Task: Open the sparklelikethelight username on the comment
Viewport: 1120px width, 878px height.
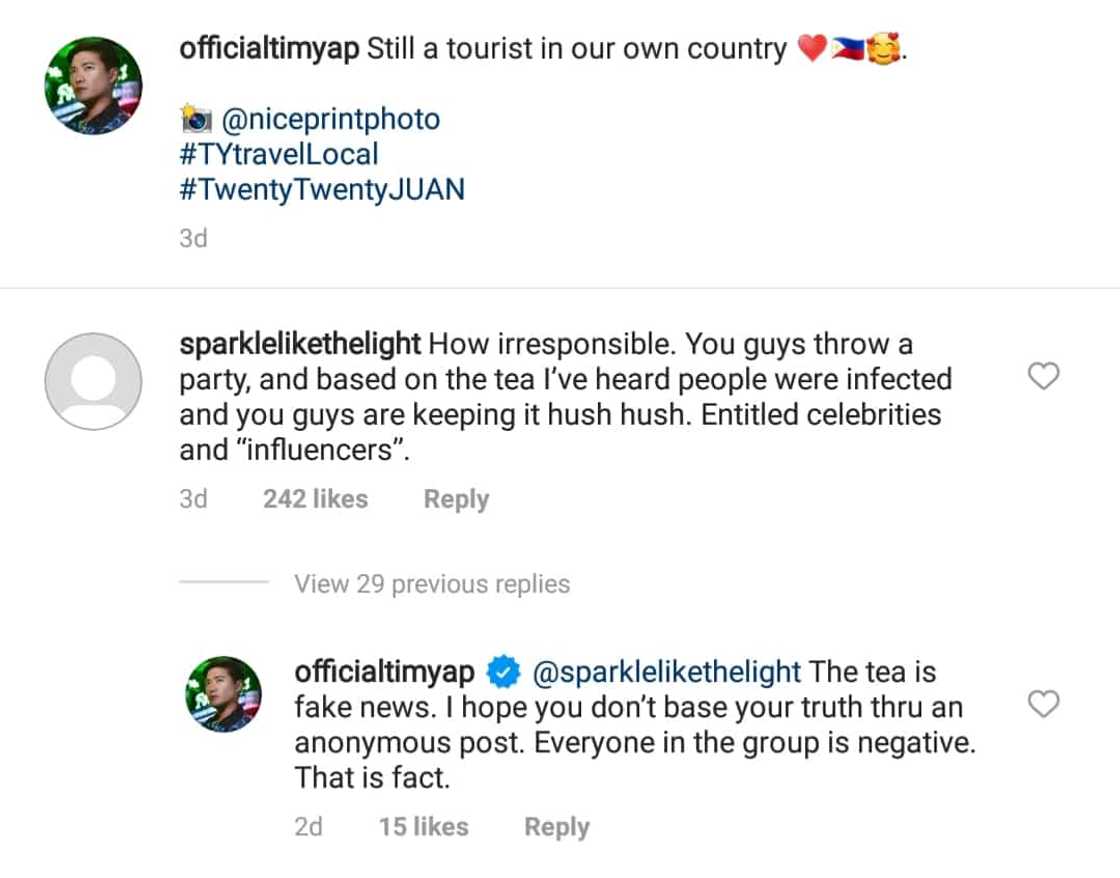Action: [x=300, y=345]
